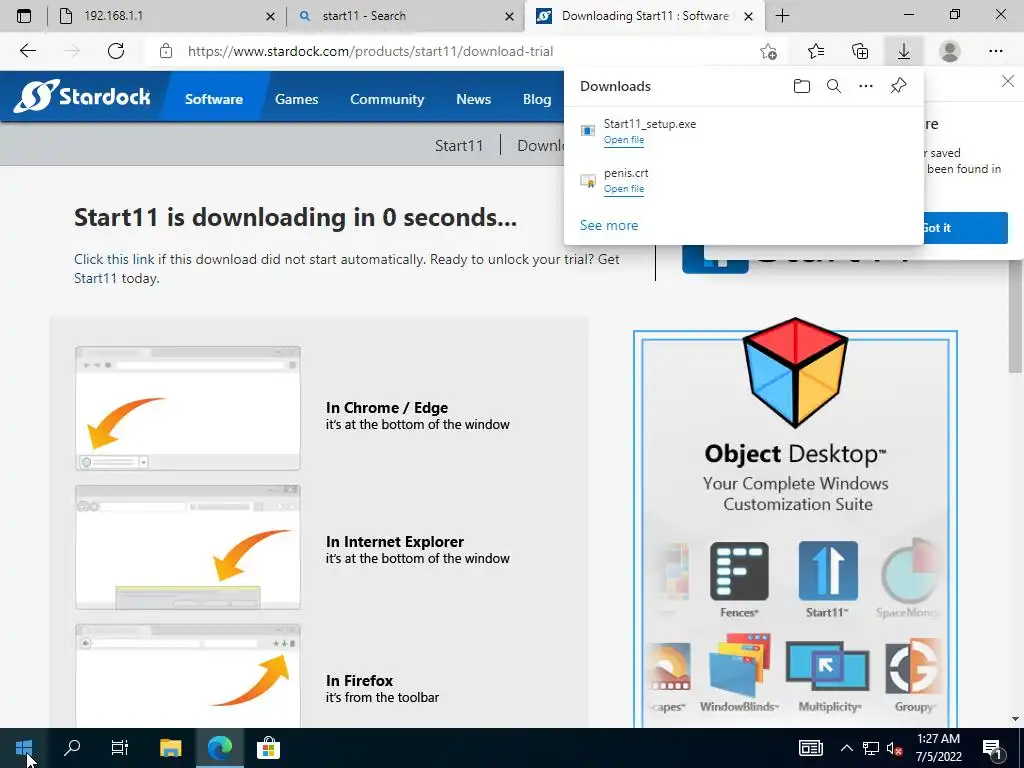
Task: Add this page to favorites
Action: (x=769, y=51)
